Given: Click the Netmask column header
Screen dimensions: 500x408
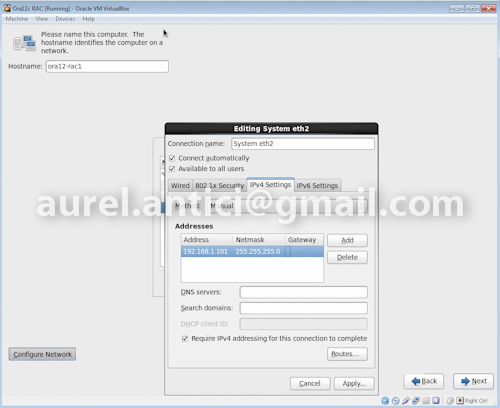Looking at the screenshot, I should coord(259,240).
